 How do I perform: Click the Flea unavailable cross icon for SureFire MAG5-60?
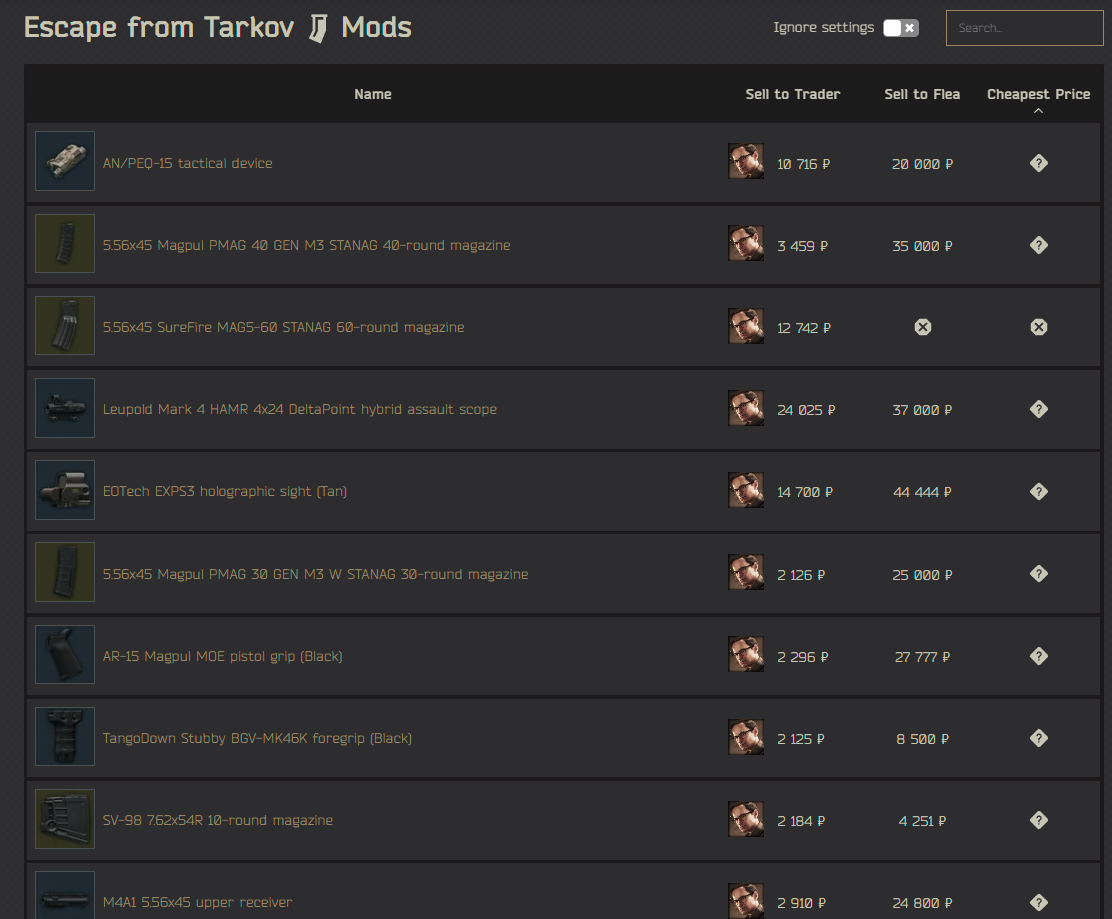[x=922, y=326]
